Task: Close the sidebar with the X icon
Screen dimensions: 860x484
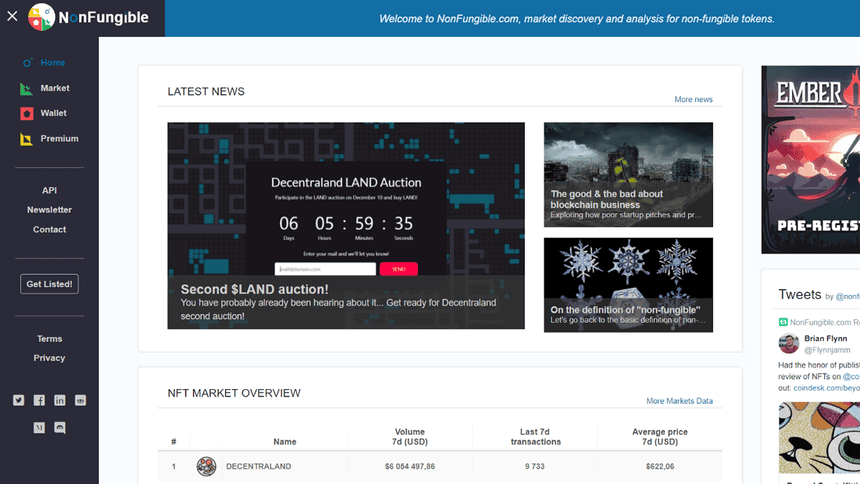Action: pos(12,18)
